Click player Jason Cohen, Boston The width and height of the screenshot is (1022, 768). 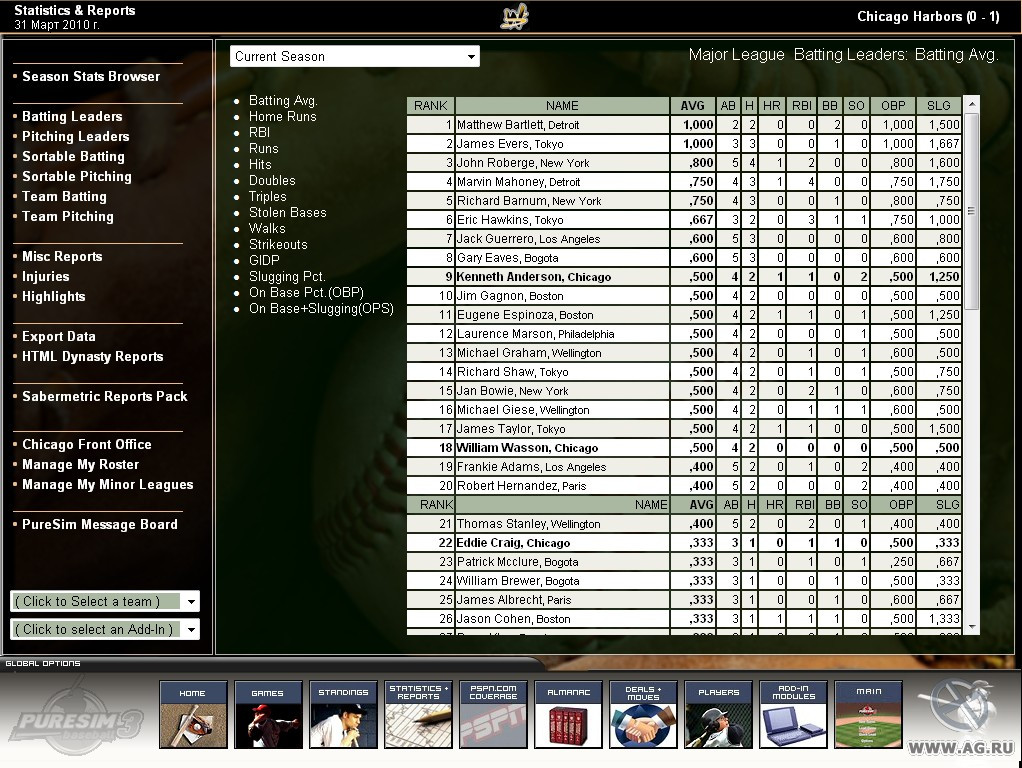pos(513,619)
